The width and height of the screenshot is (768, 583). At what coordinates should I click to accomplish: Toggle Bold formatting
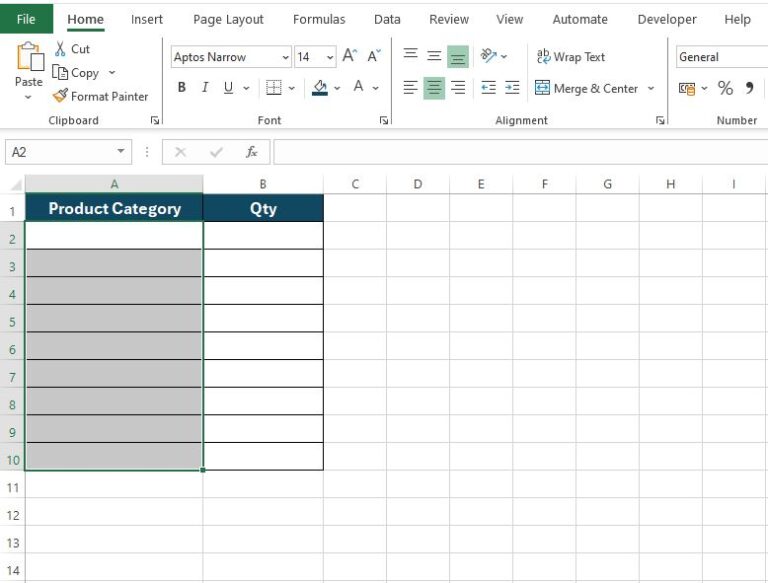(181, 88)
